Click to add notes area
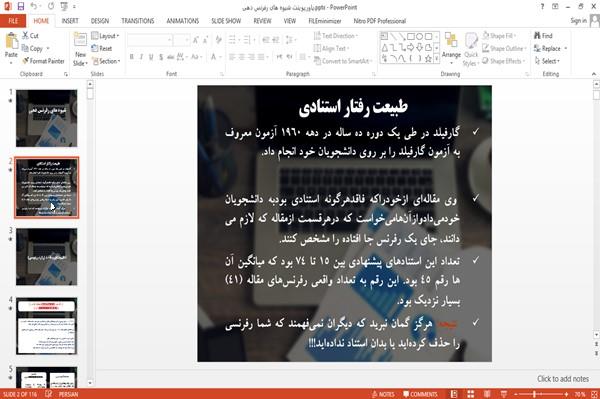Viewport: 600px width, 399px height. pos(563,379)
